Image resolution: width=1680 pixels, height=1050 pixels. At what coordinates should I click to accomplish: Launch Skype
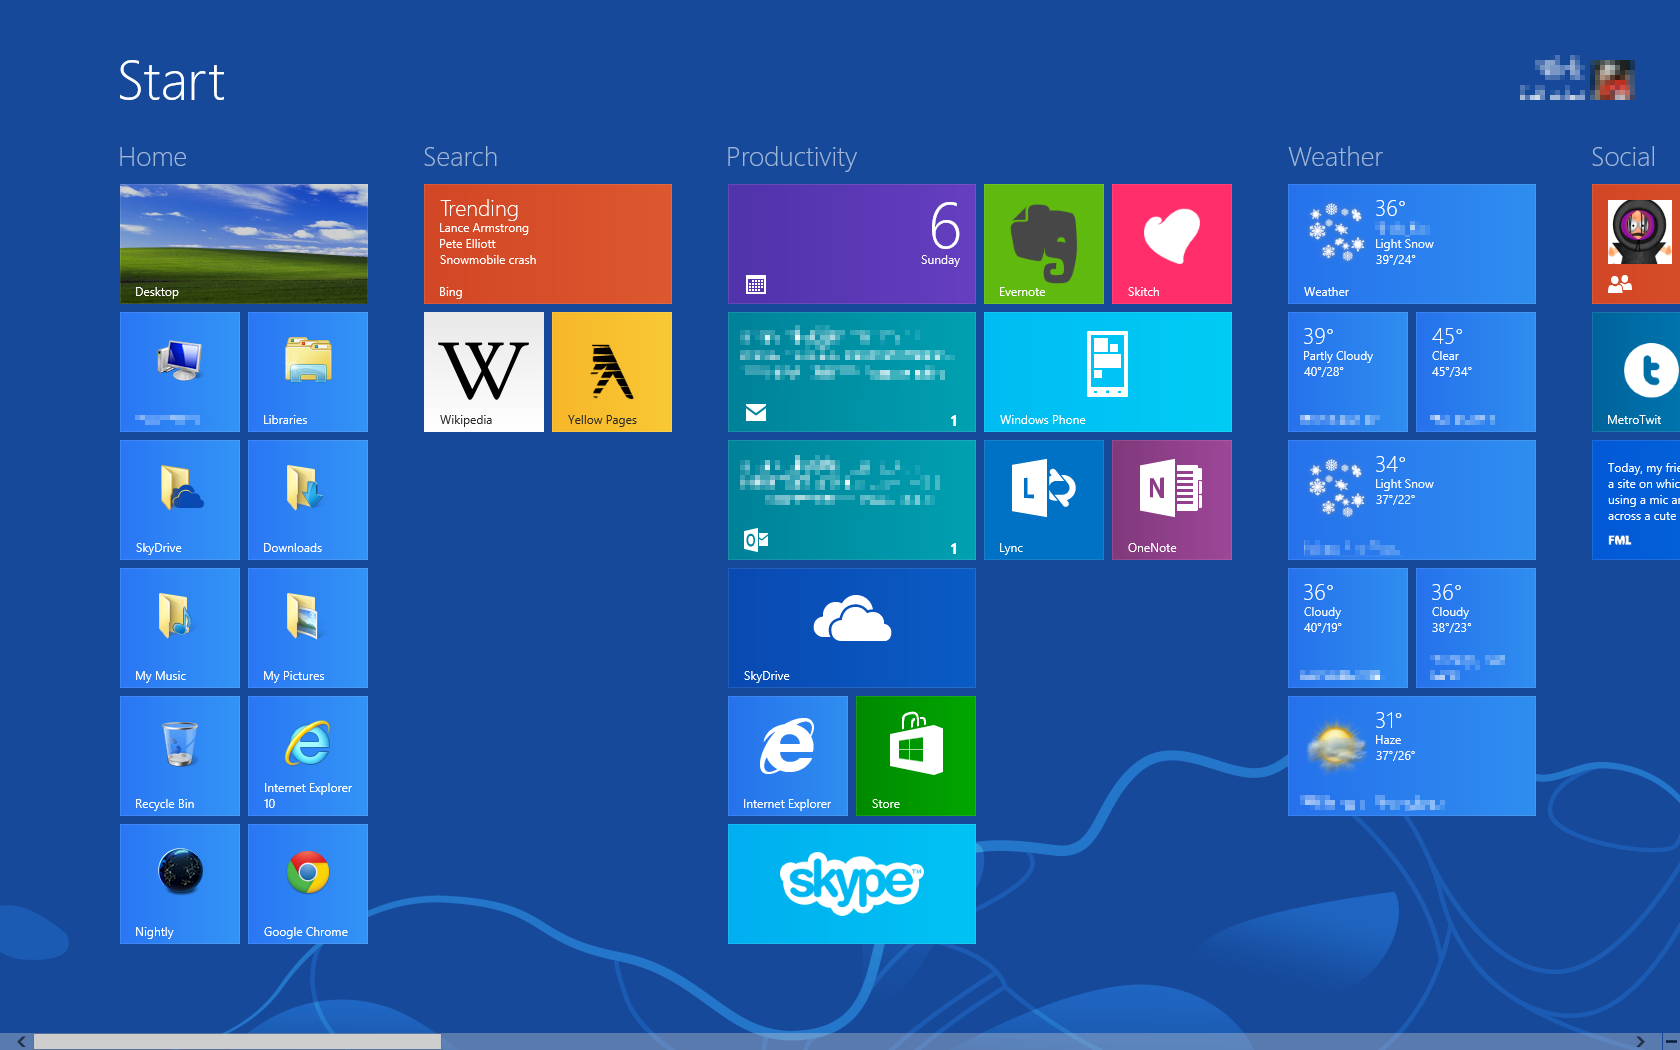(852, 884)
